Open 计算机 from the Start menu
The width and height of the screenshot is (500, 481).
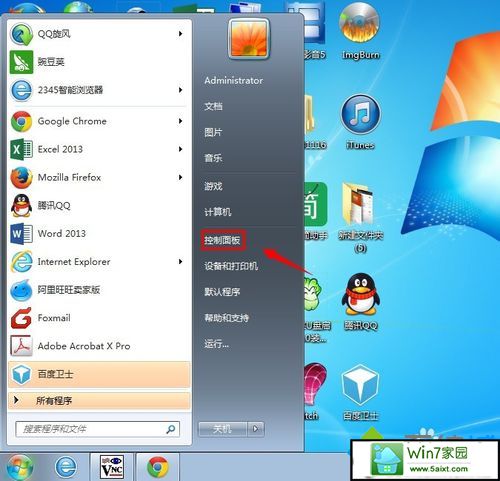point(218,212)
